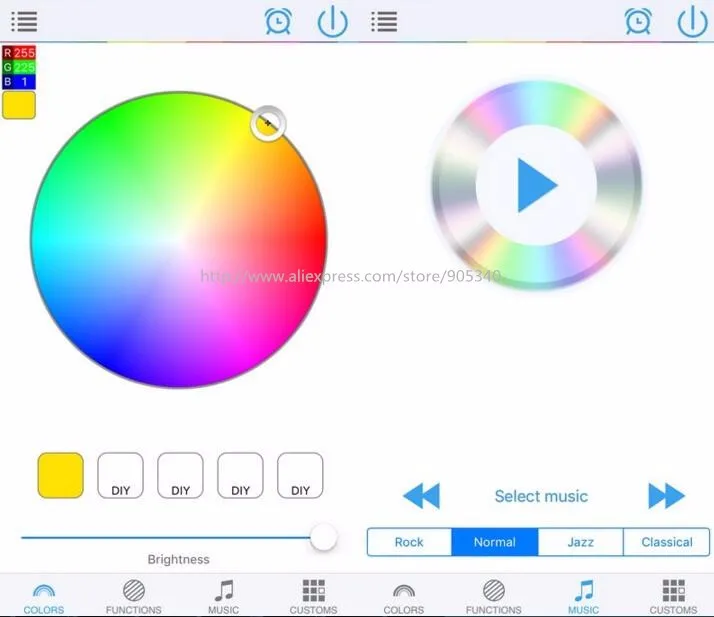This screenshot has height=617, width=714.
Task: Tap the power button on left screen
Action: coord(332,21)
